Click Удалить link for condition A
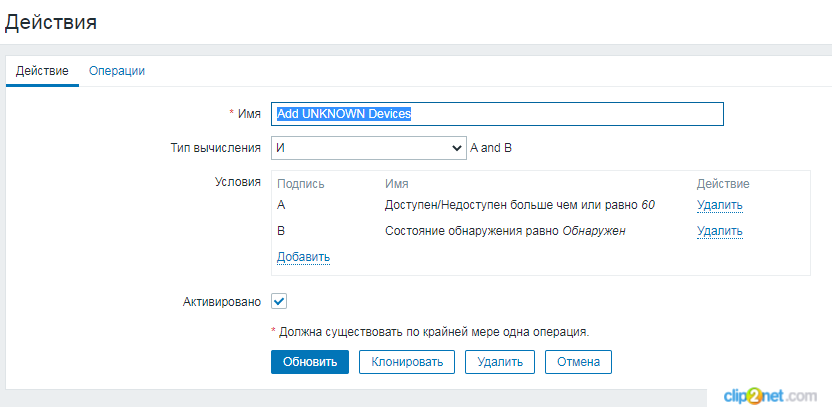The image size is (832, 407). pos(719,206)
